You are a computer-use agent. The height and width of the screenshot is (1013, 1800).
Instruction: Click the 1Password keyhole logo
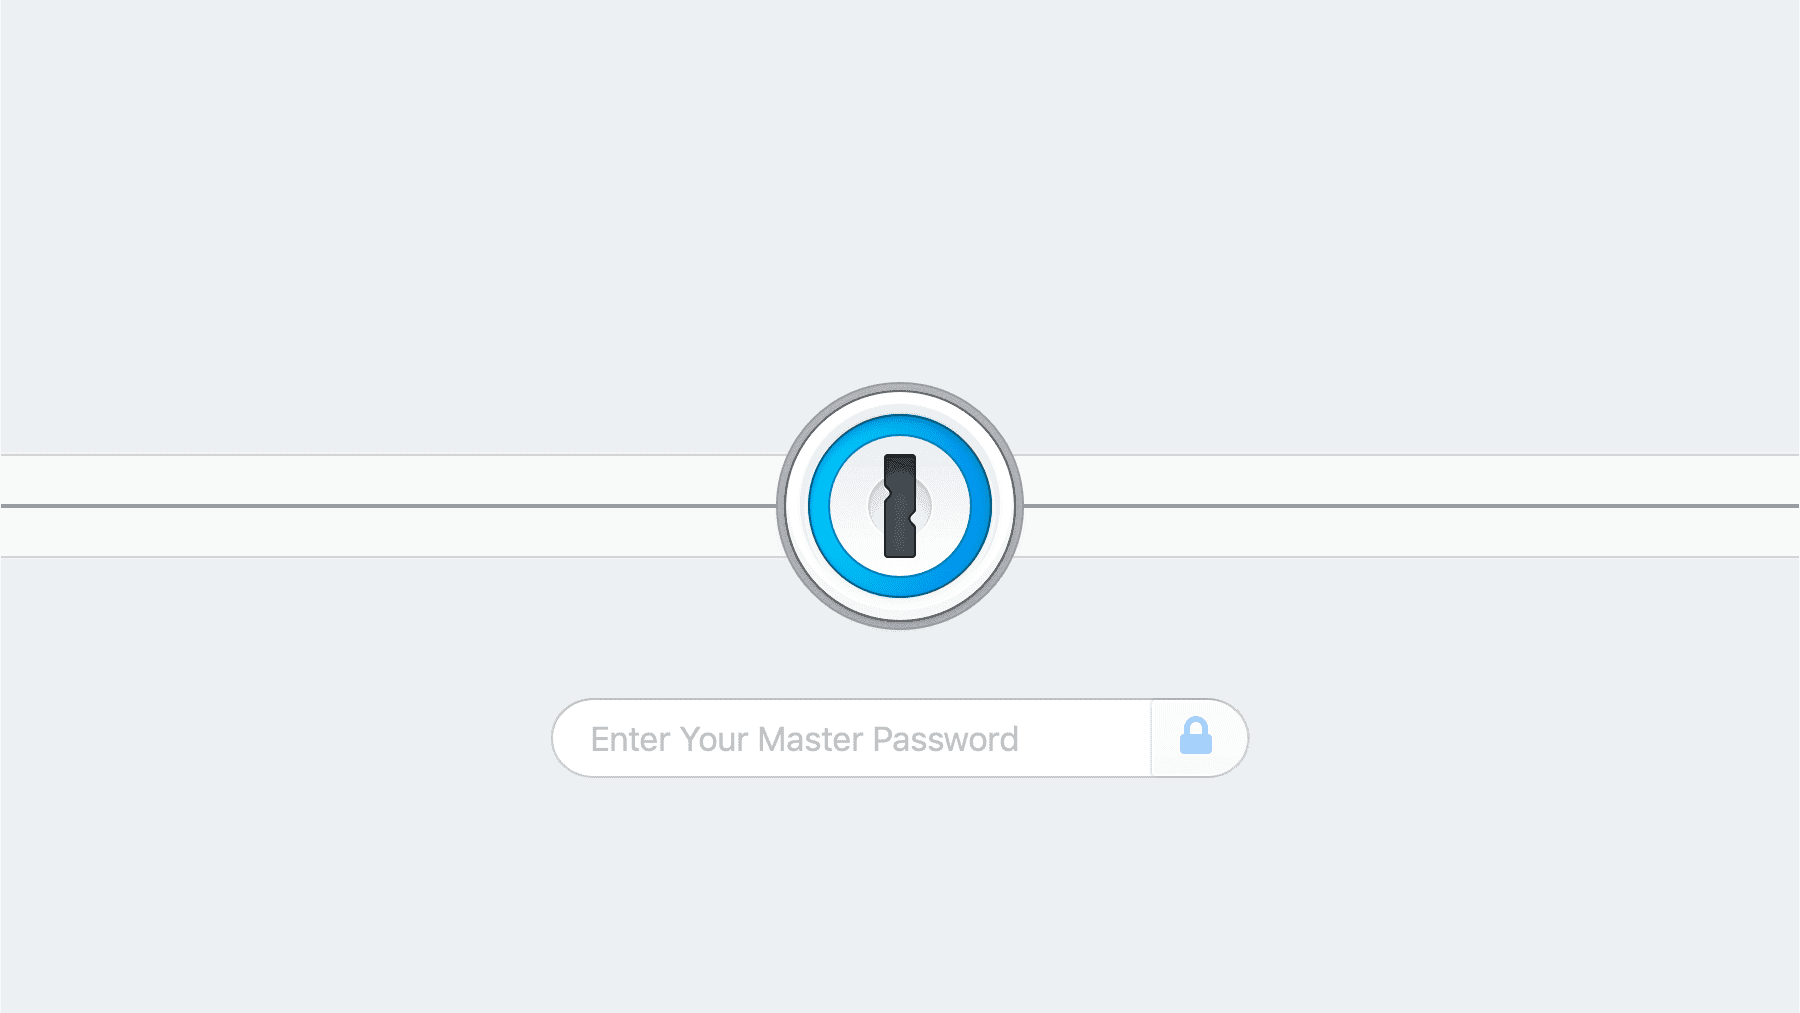pyautogui.click(x=900, y=506)
